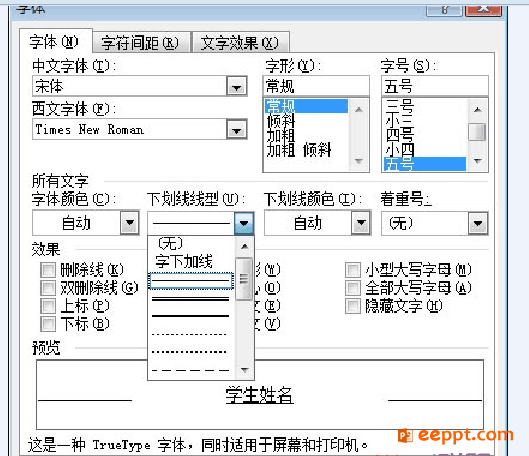Click the 中文字体 field showing 宋体

(x=130, y=86)
